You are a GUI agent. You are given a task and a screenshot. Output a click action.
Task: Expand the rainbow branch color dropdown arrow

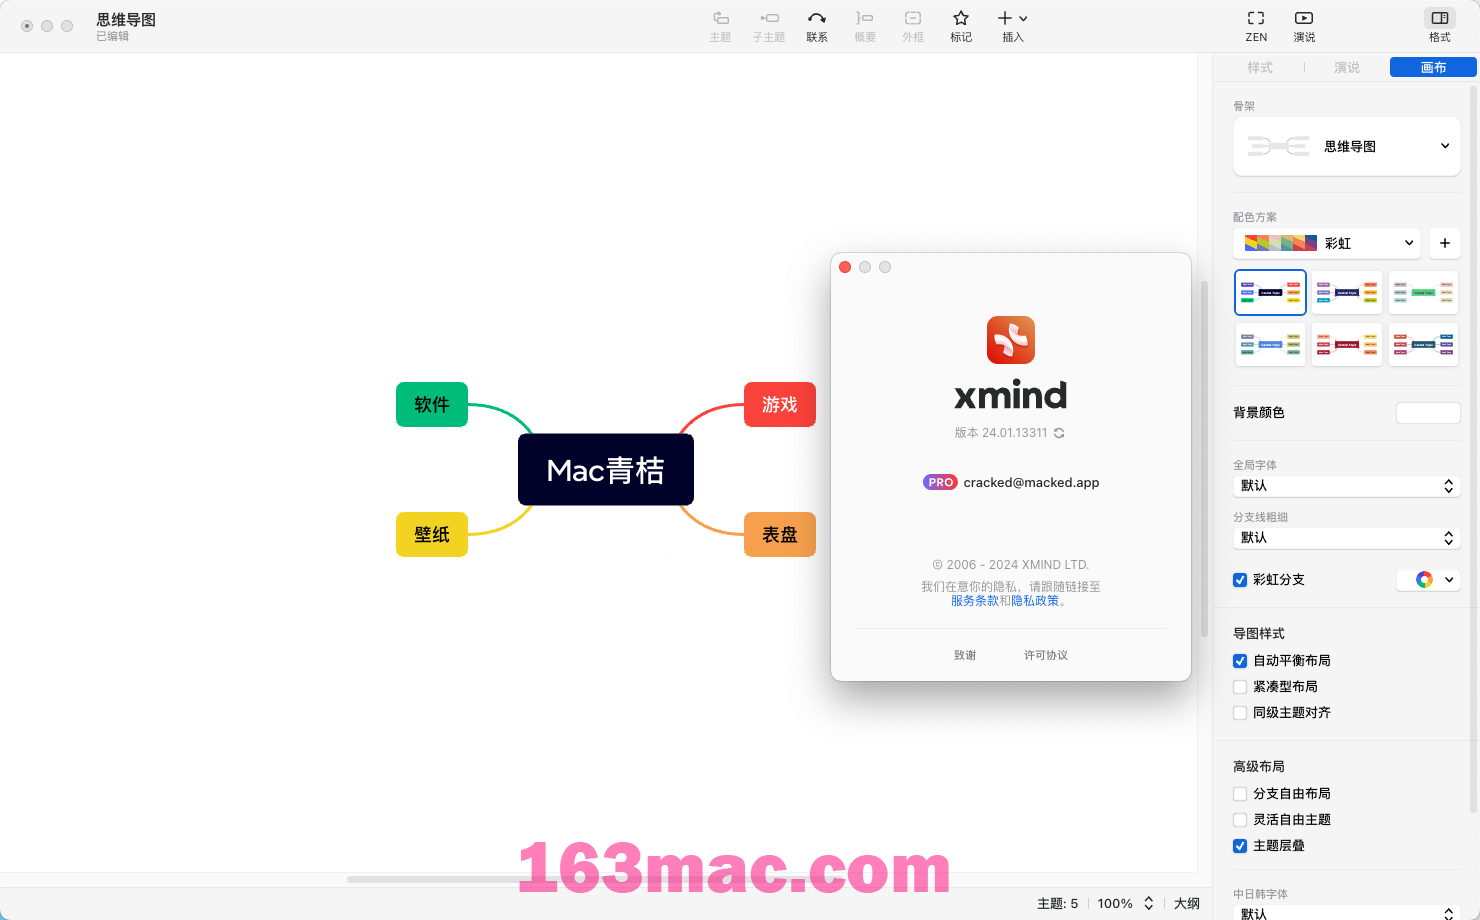tap(1449, 579)
